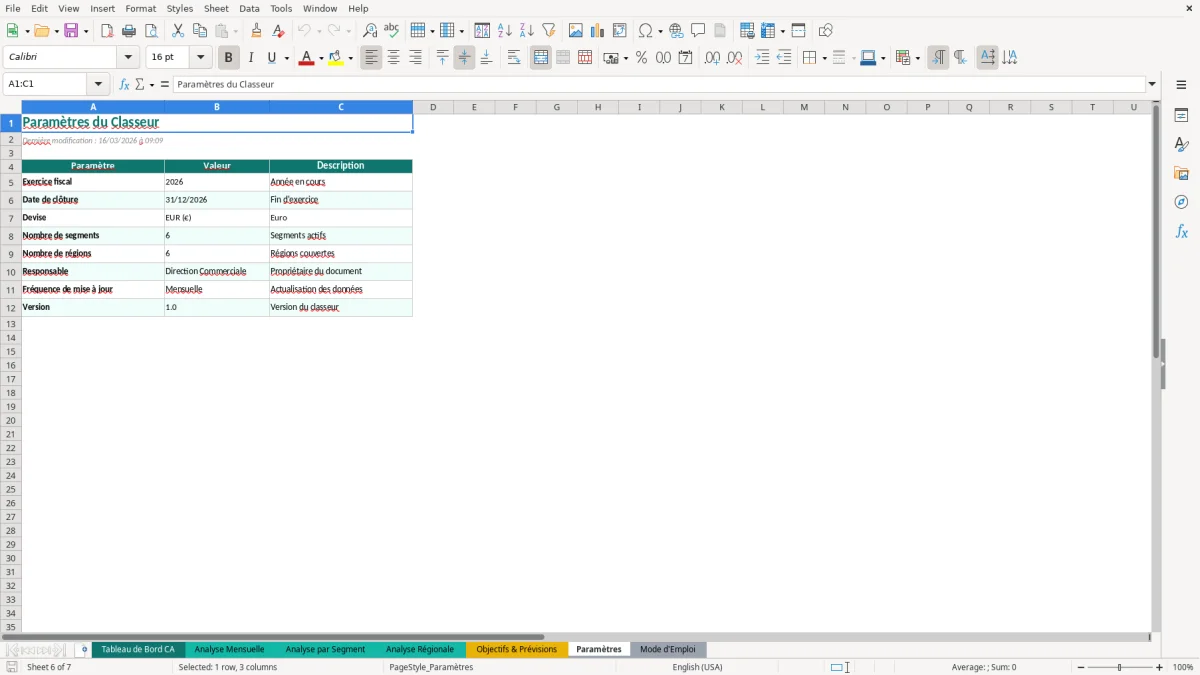Click the Add Decimal Place icon
Image resolution: width=1200 pixels, height=675 pixels.
point(713,58)
